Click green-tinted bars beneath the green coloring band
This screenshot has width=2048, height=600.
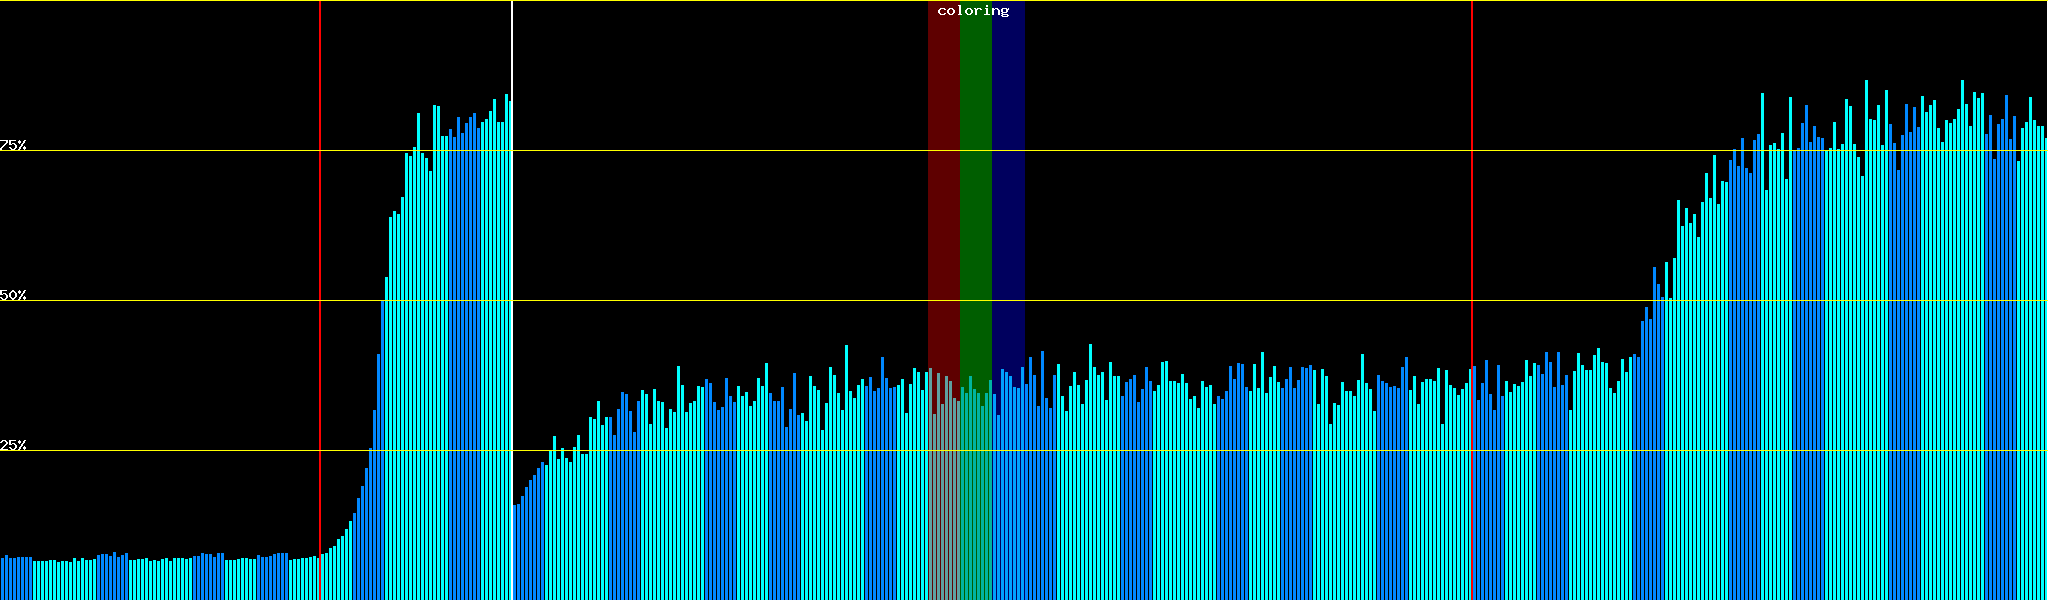[x=975, y=500]
